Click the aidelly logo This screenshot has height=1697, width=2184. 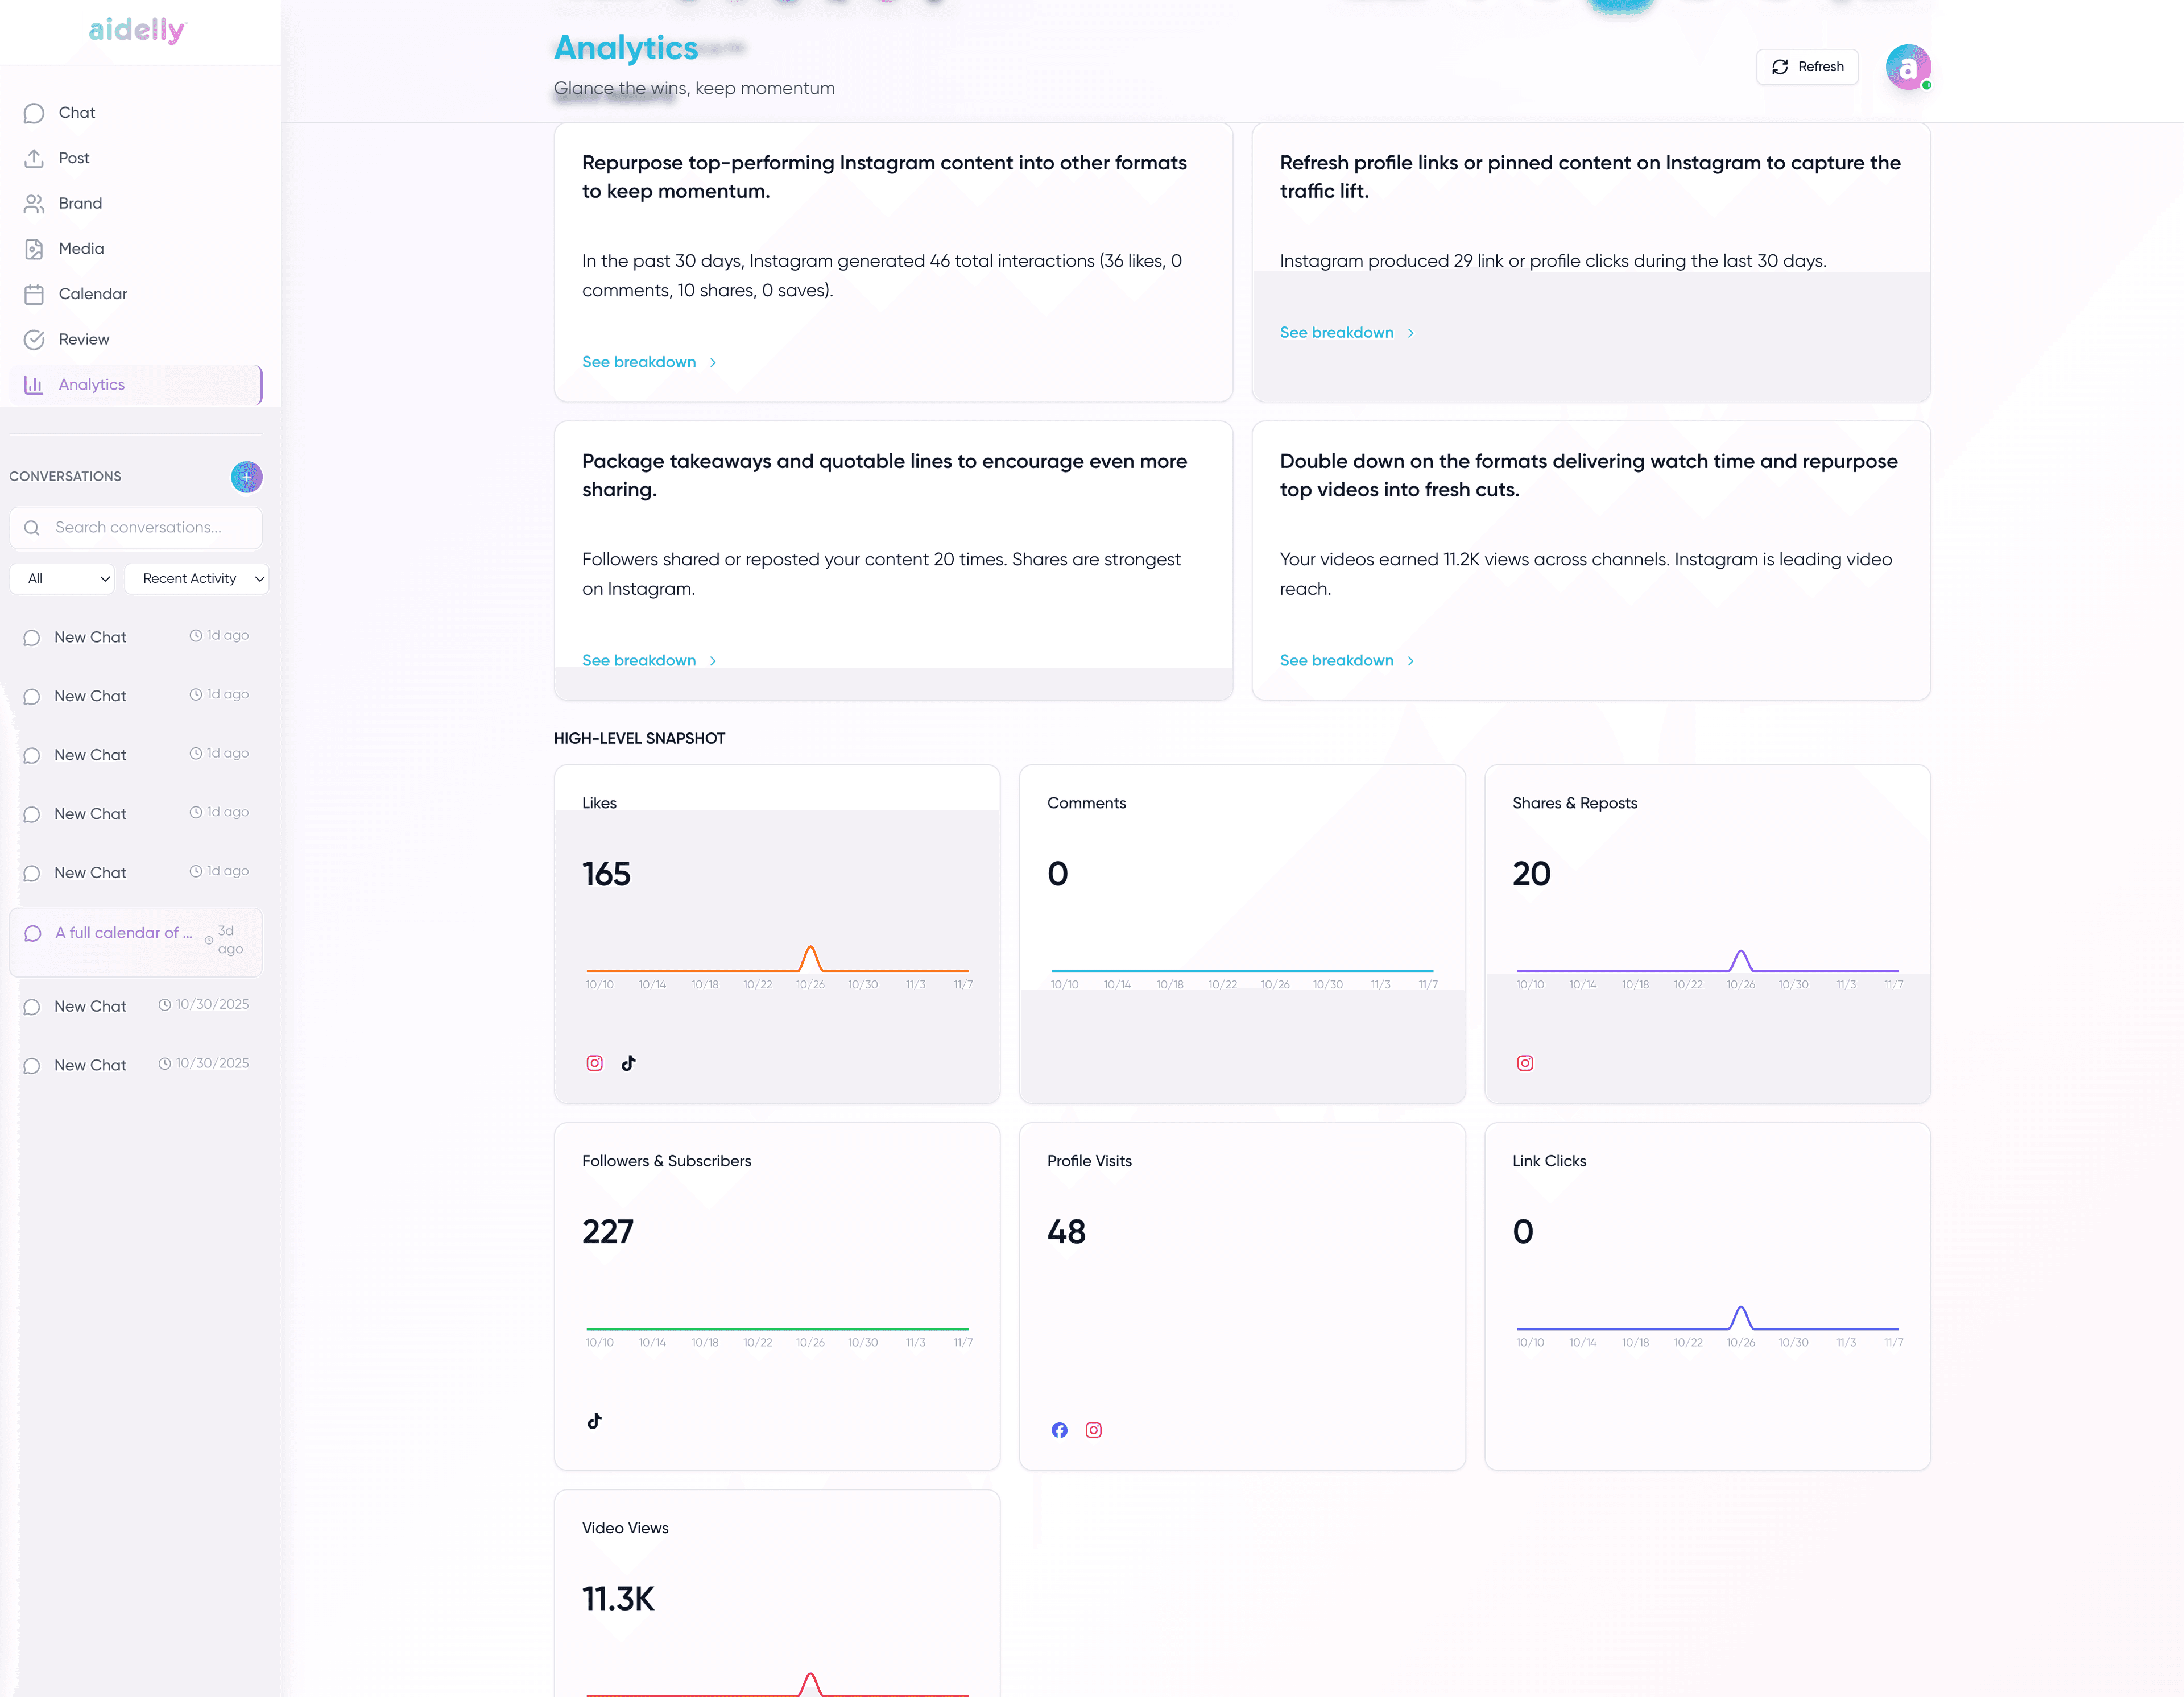[137, 30]
